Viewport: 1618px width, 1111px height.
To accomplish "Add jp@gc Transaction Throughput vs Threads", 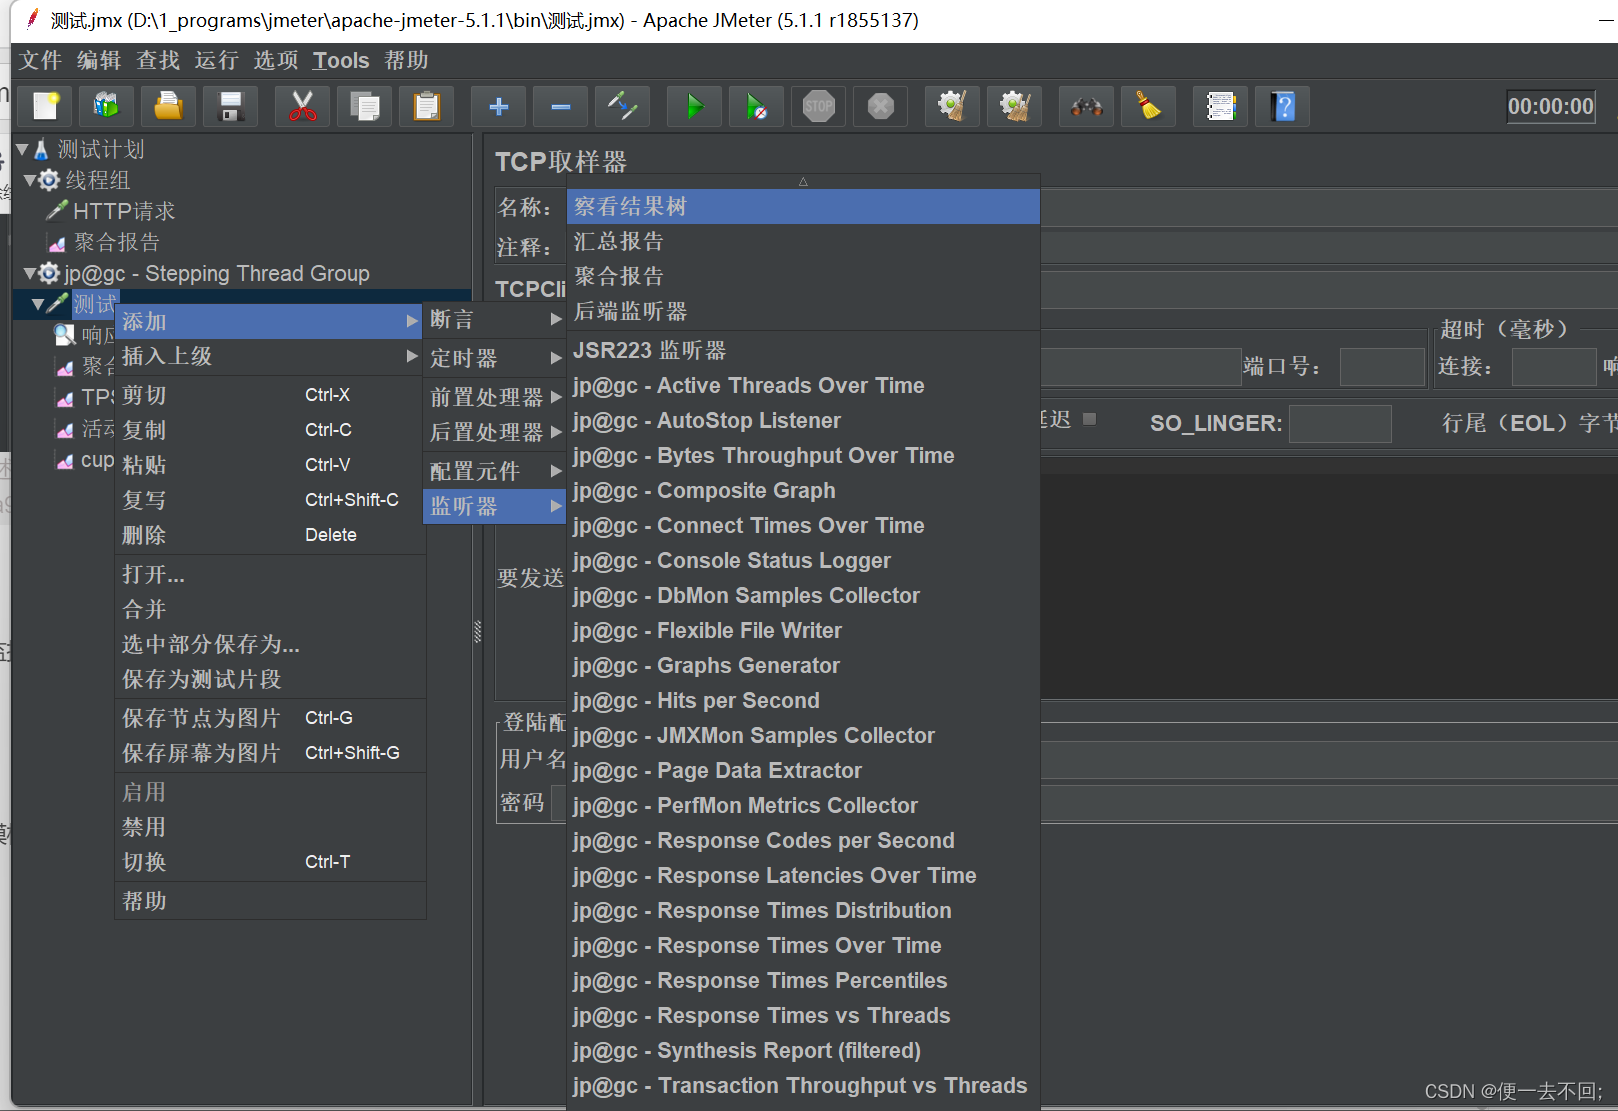I will coord(803,1085).
